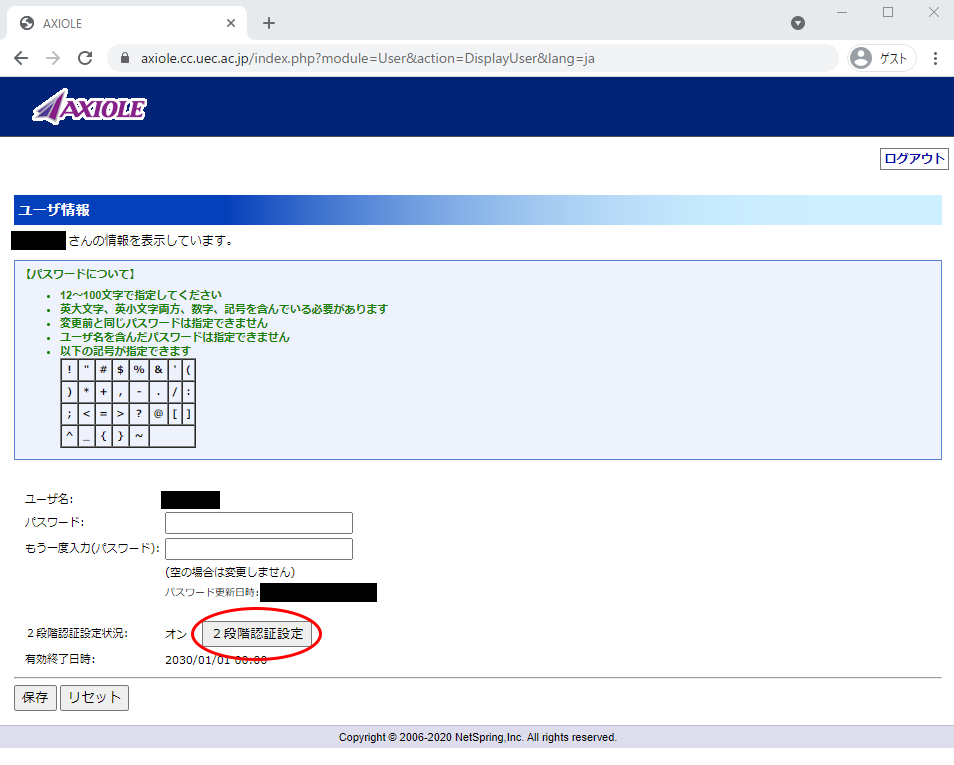Go back to the previous page
This screenshot has height=765, width=954.
click(x=21, y=58)
